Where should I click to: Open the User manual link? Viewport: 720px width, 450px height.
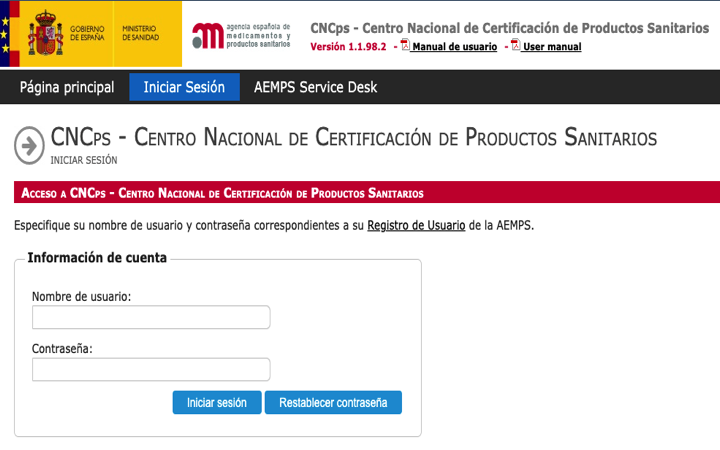(552, 47)
